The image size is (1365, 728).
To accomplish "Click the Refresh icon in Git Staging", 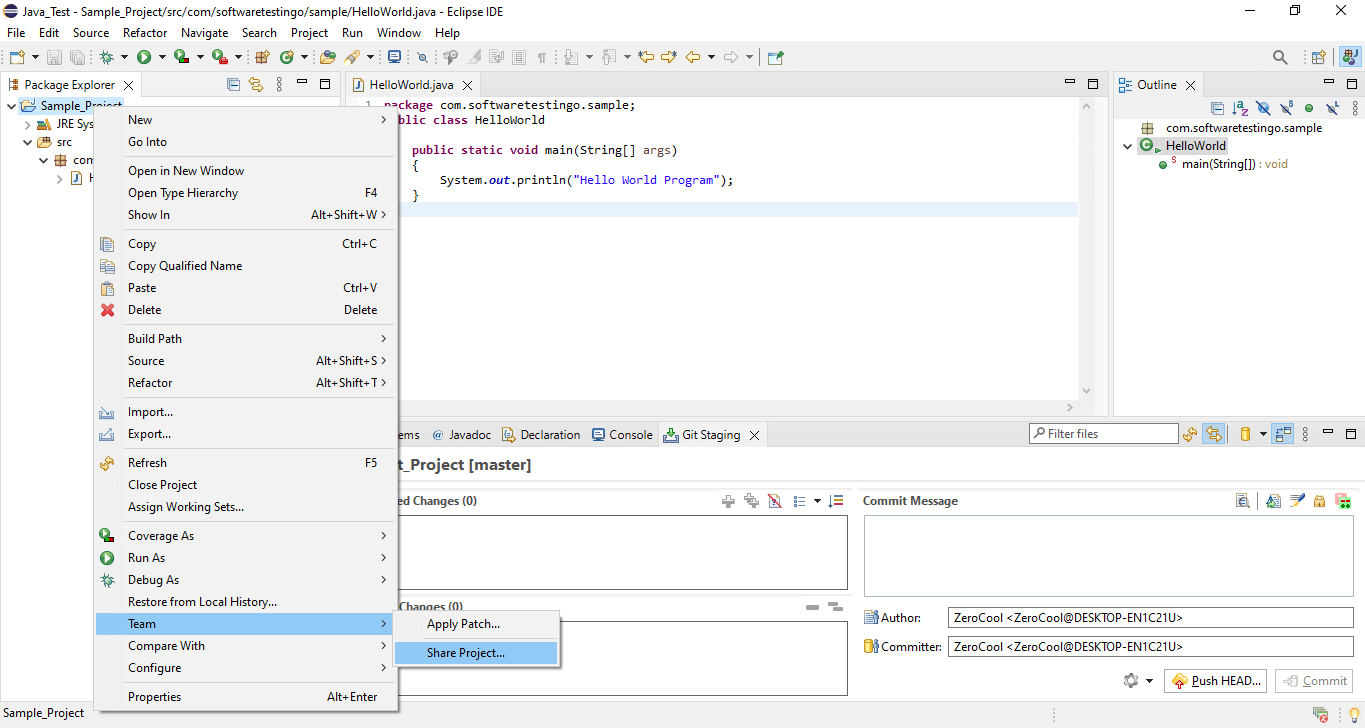I will [1190, 434].
